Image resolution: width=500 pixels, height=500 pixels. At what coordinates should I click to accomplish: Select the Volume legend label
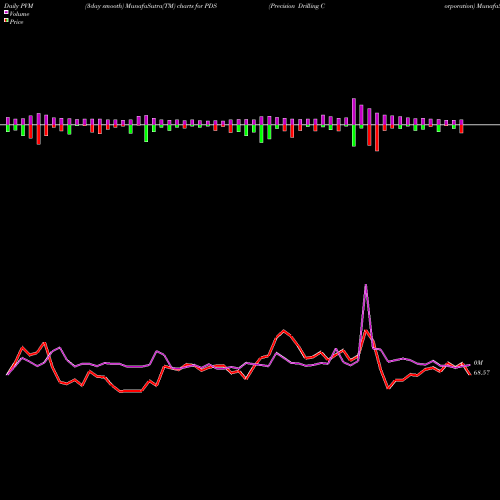click(x=19, y=14)
